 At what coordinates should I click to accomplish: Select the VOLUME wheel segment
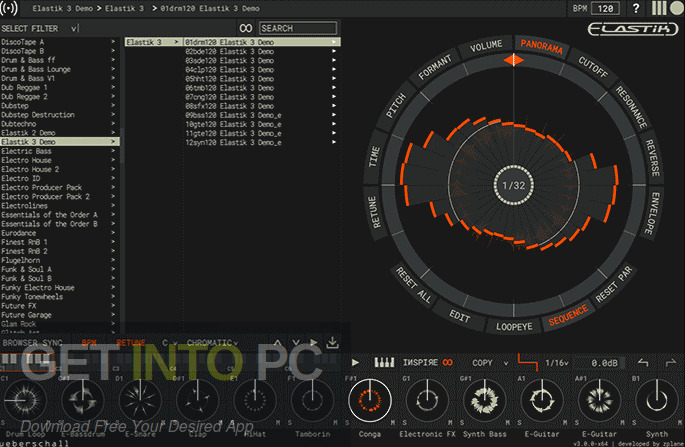pyautogui.click(x=486, y=45)
